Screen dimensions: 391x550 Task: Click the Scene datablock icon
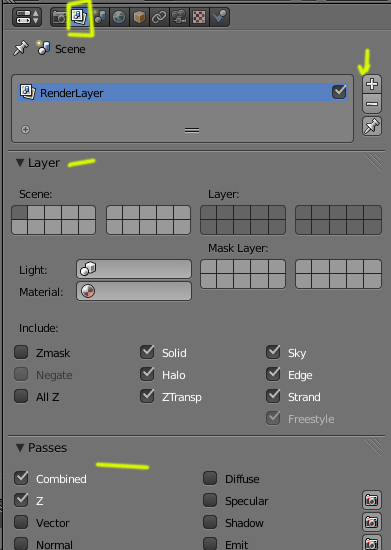[43, 48]
